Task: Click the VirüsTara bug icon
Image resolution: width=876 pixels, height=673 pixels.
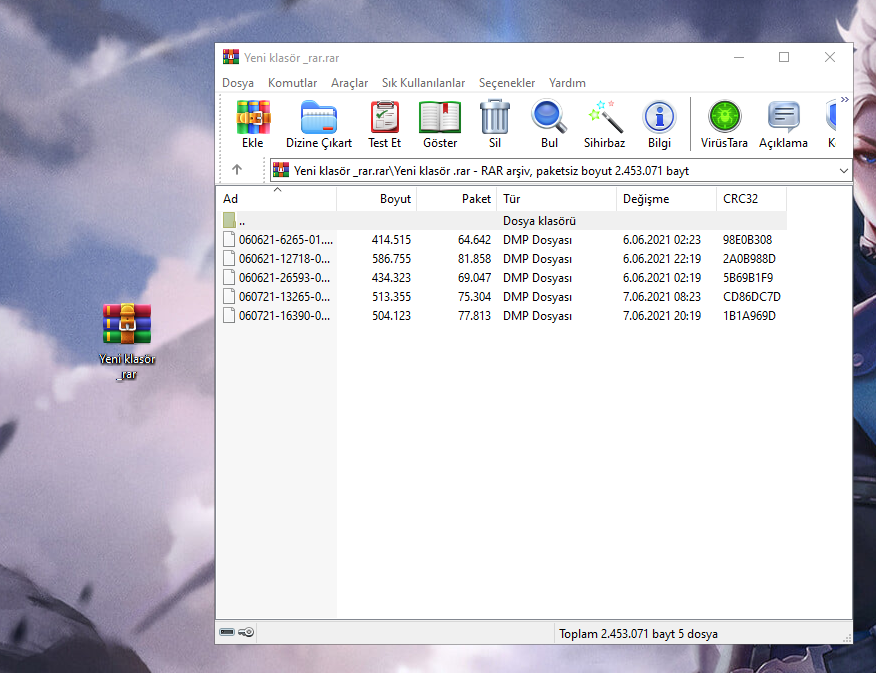Action: (x=725, y=117)
